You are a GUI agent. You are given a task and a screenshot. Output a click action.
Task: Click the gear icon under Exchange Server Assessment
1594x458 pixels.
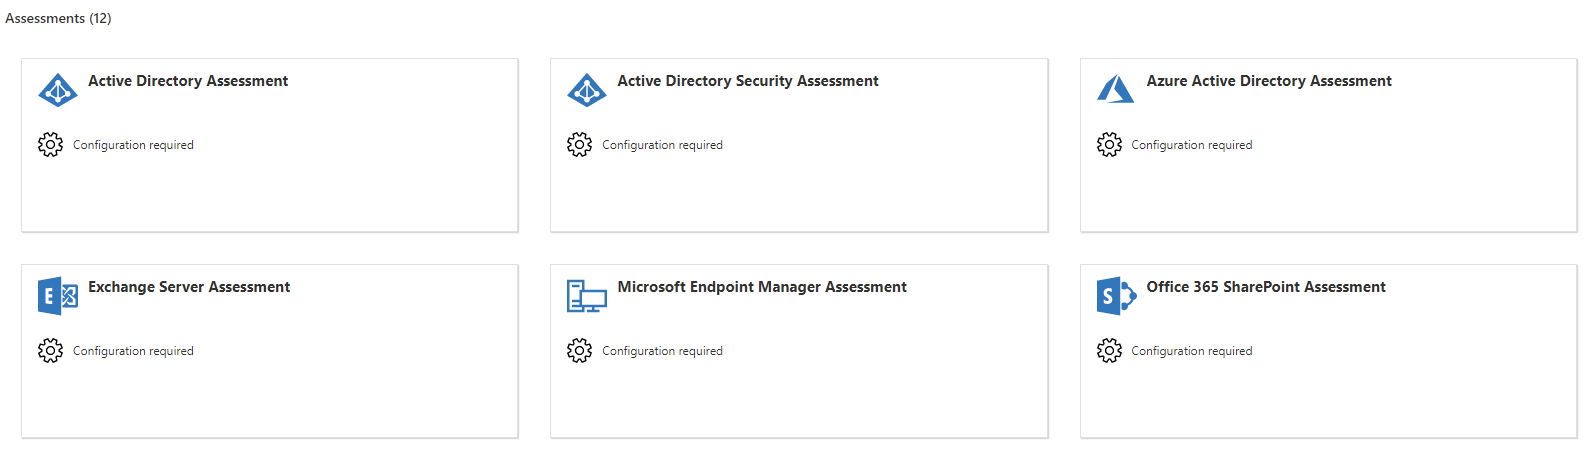(50, 351)
